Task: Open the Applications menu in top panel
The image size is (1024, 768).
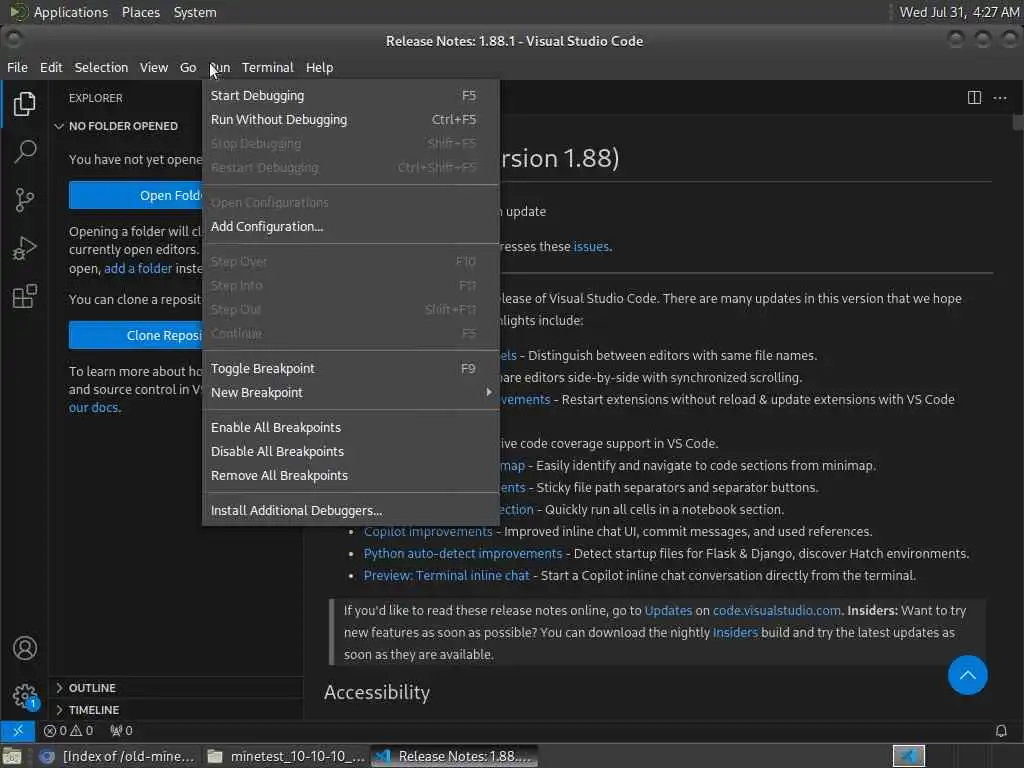Action: point(60,12)
